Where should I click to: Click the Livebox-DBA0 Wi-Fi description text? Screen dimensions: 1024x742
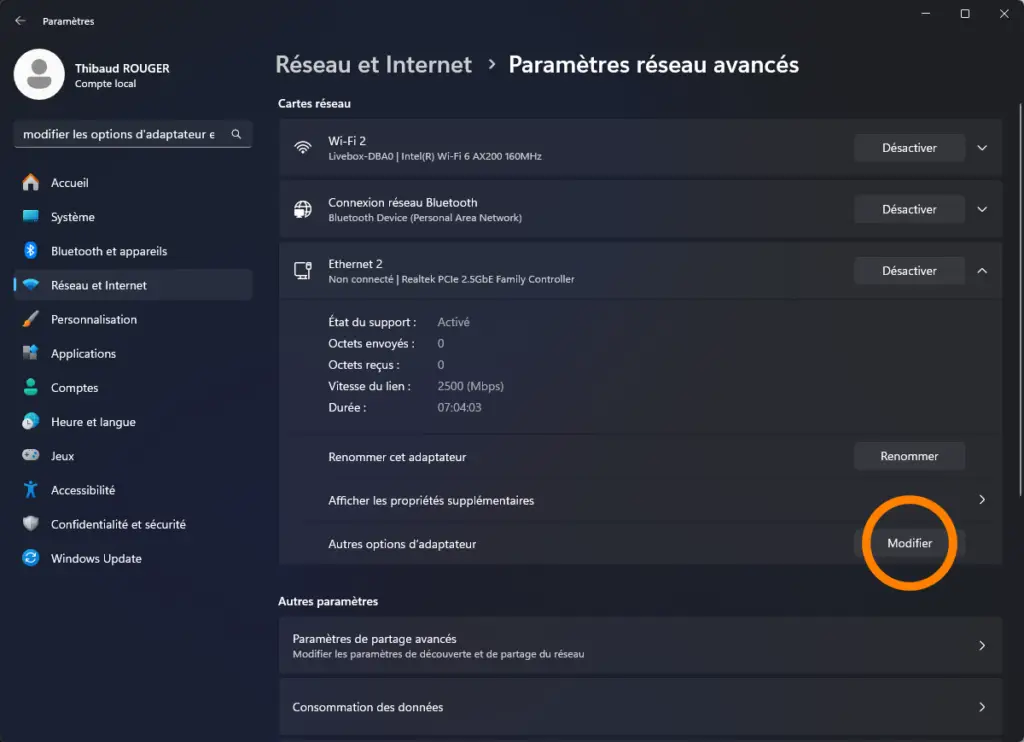coord(434,156)
